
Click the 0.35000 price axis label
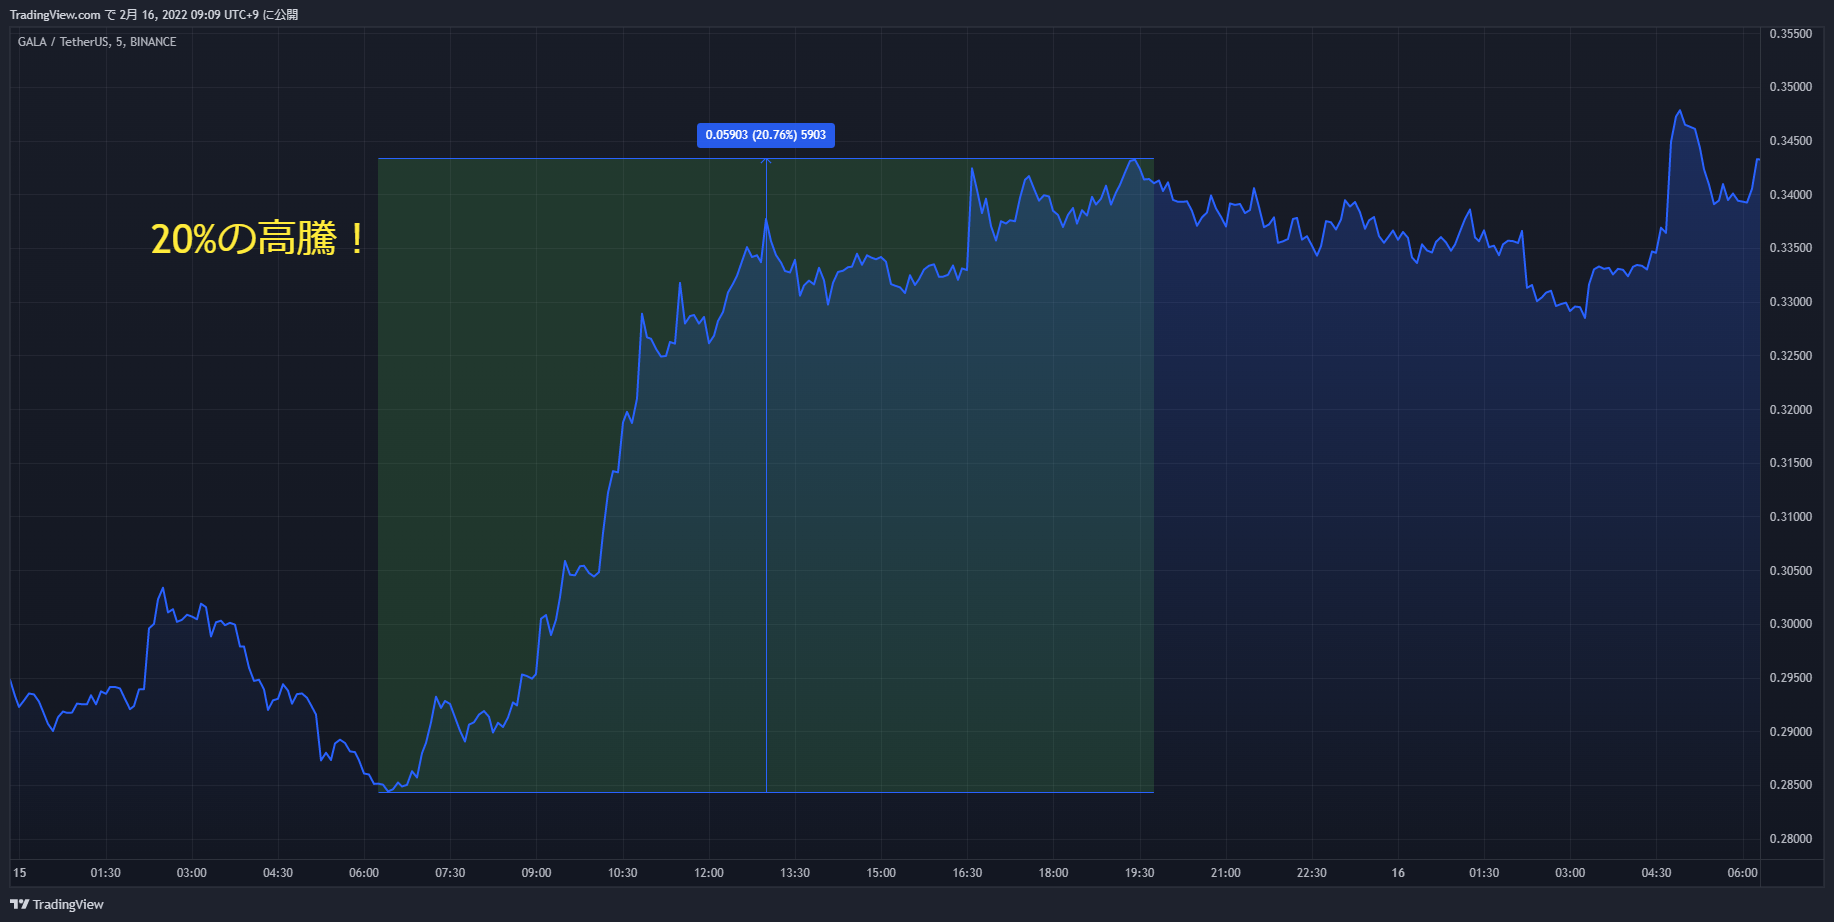tap(1791, 87)
